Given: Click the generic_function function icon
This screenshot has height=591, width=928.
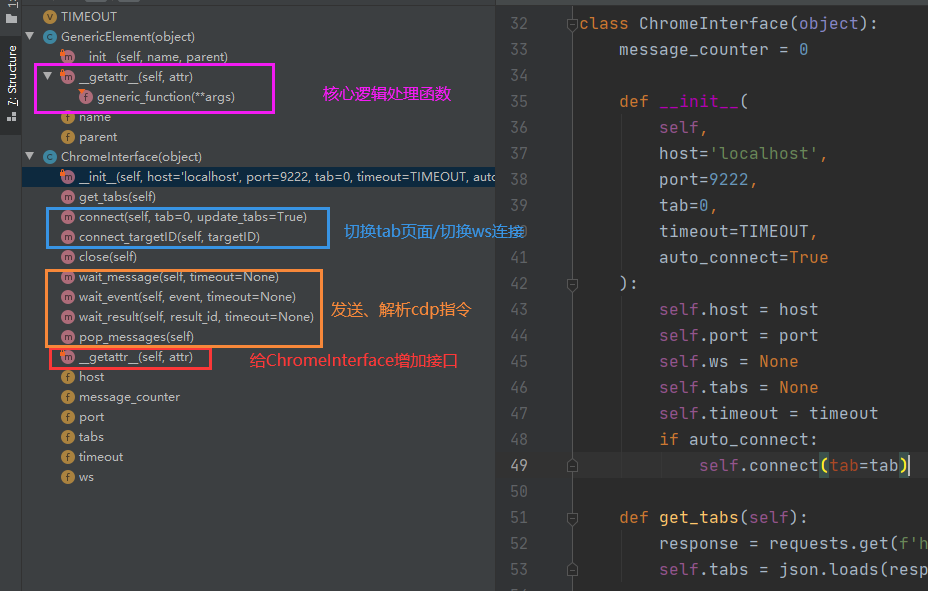Looking at the screenshot, I should coord(86,96).
